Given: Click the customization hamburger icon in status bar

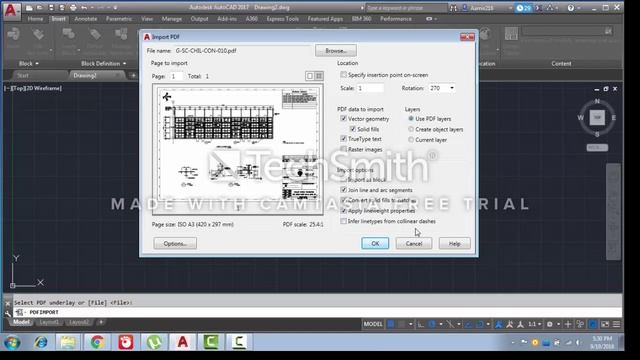Looking at the screenshot, I should pos(616,324).
